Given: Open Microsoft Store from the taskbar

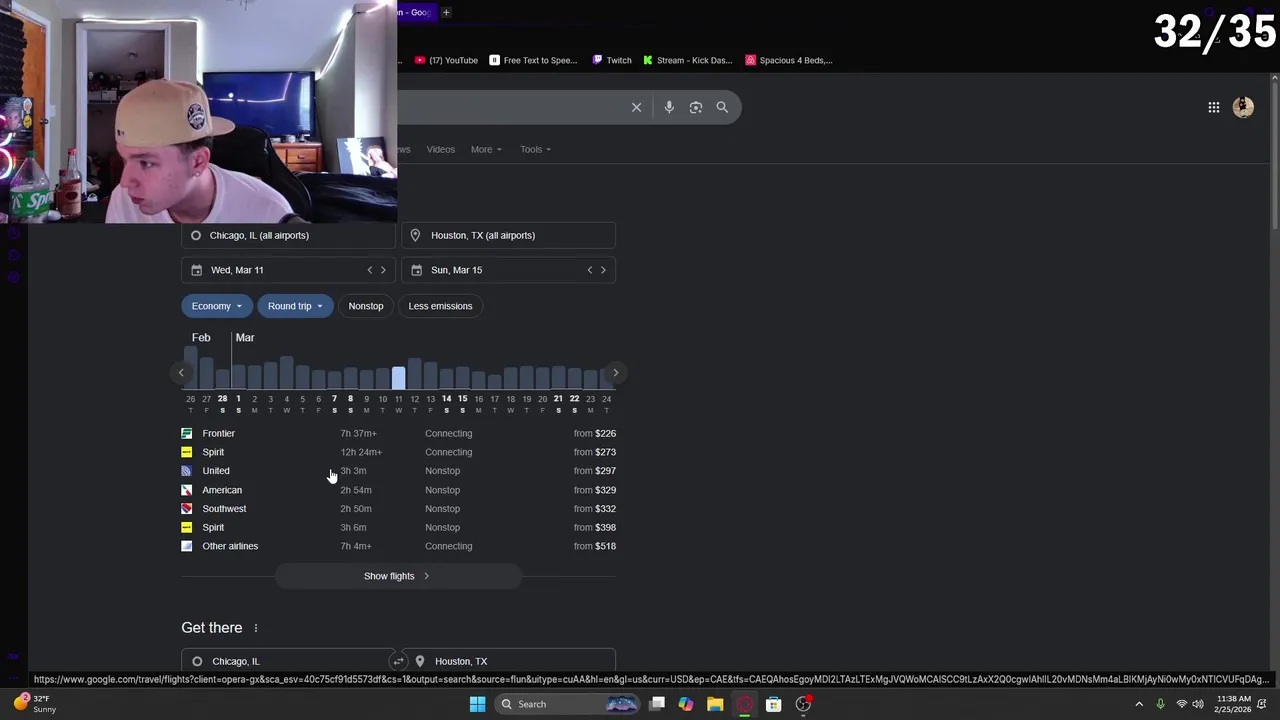Looking at the screenshot, I should click(773, 704).
